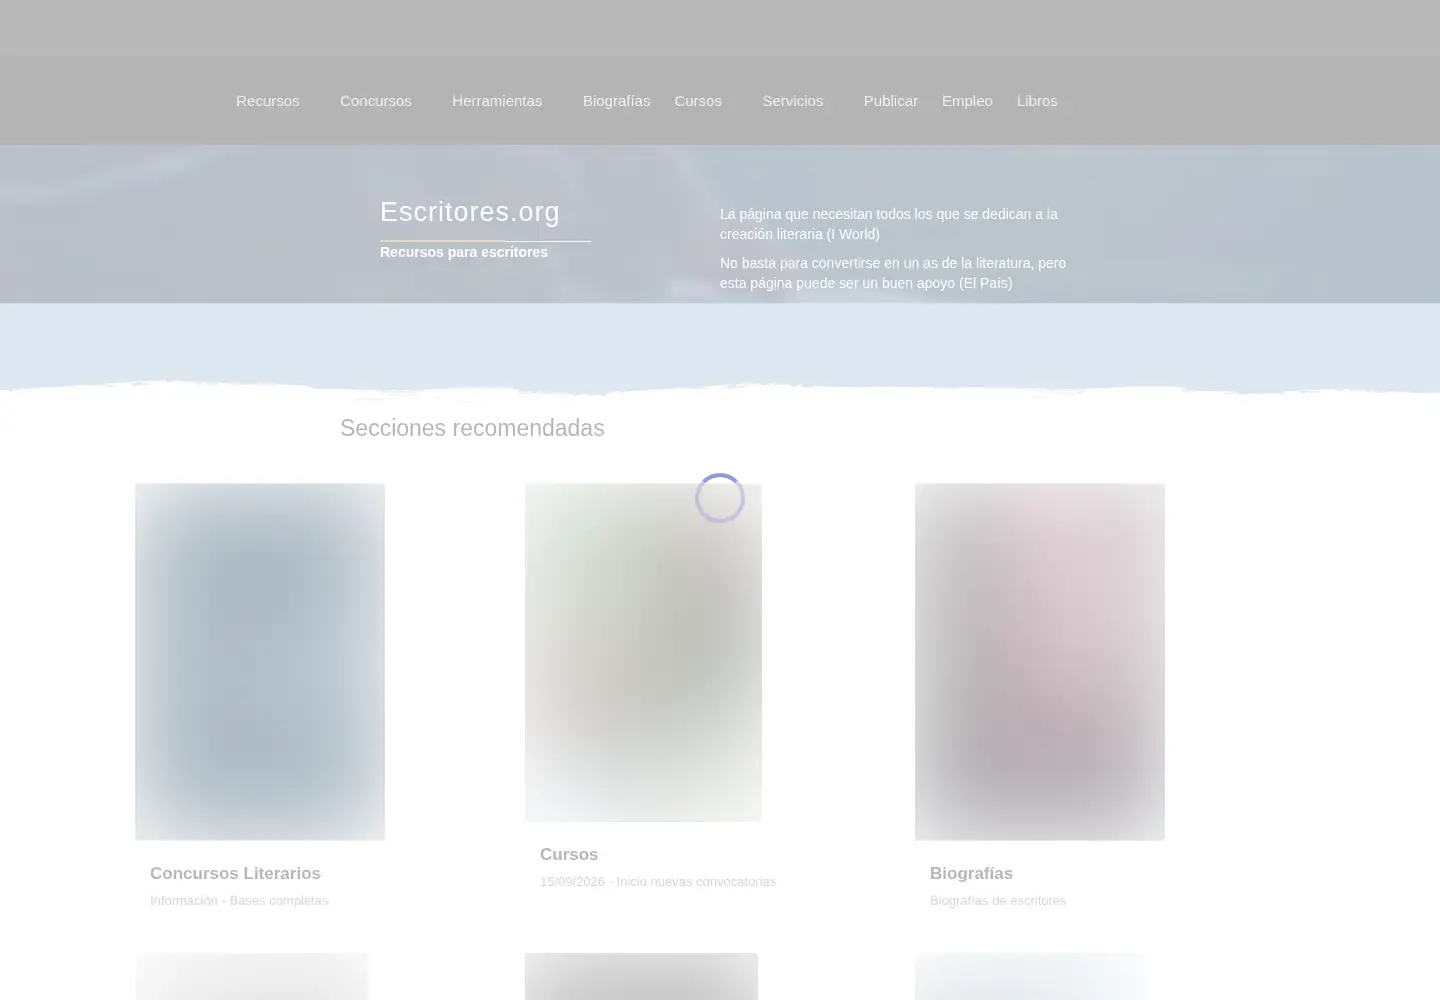Open the Cursos card image

click(x=643, y=653)
